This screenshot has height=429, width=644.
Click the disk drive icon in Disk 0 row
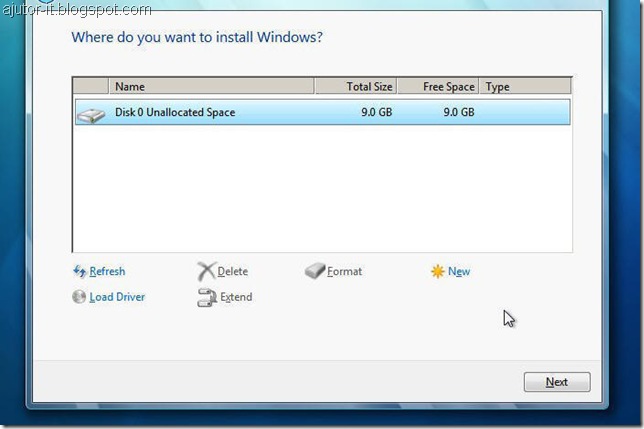(x=91, y=115)
